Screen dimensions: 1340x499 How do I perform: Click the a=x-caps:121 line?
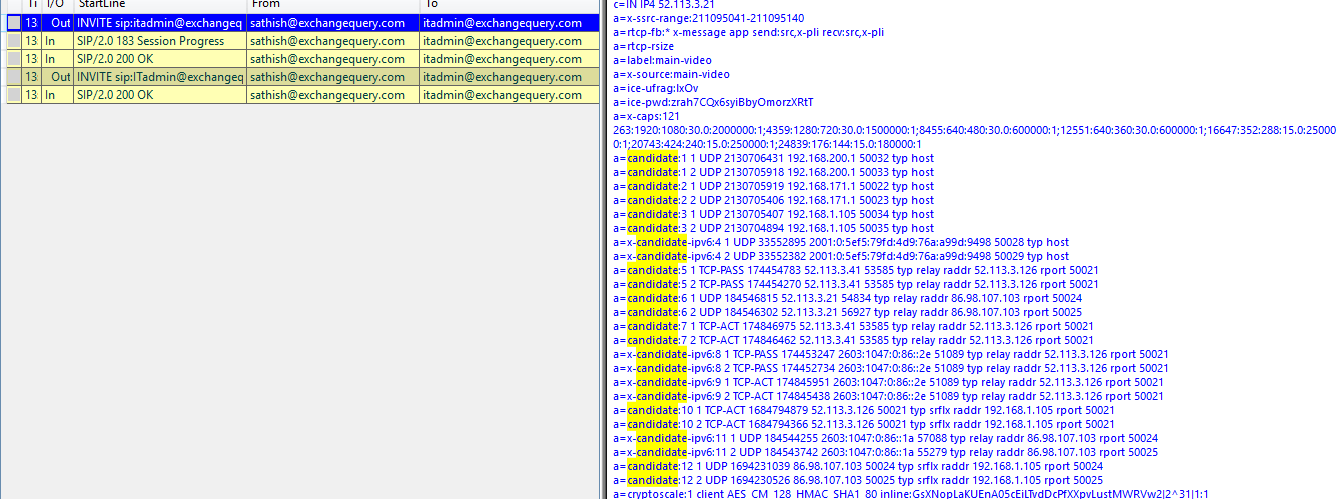[646, 116]
